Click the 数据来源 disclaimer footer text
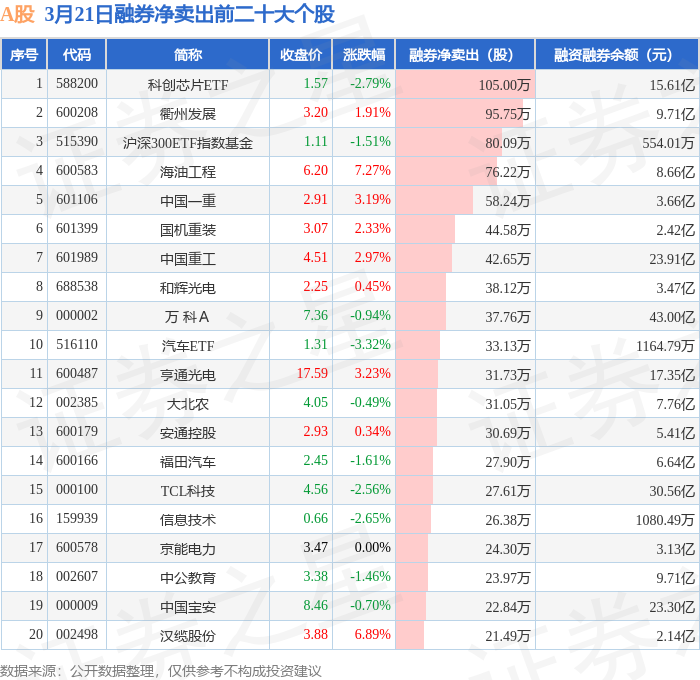 [161, 671]
